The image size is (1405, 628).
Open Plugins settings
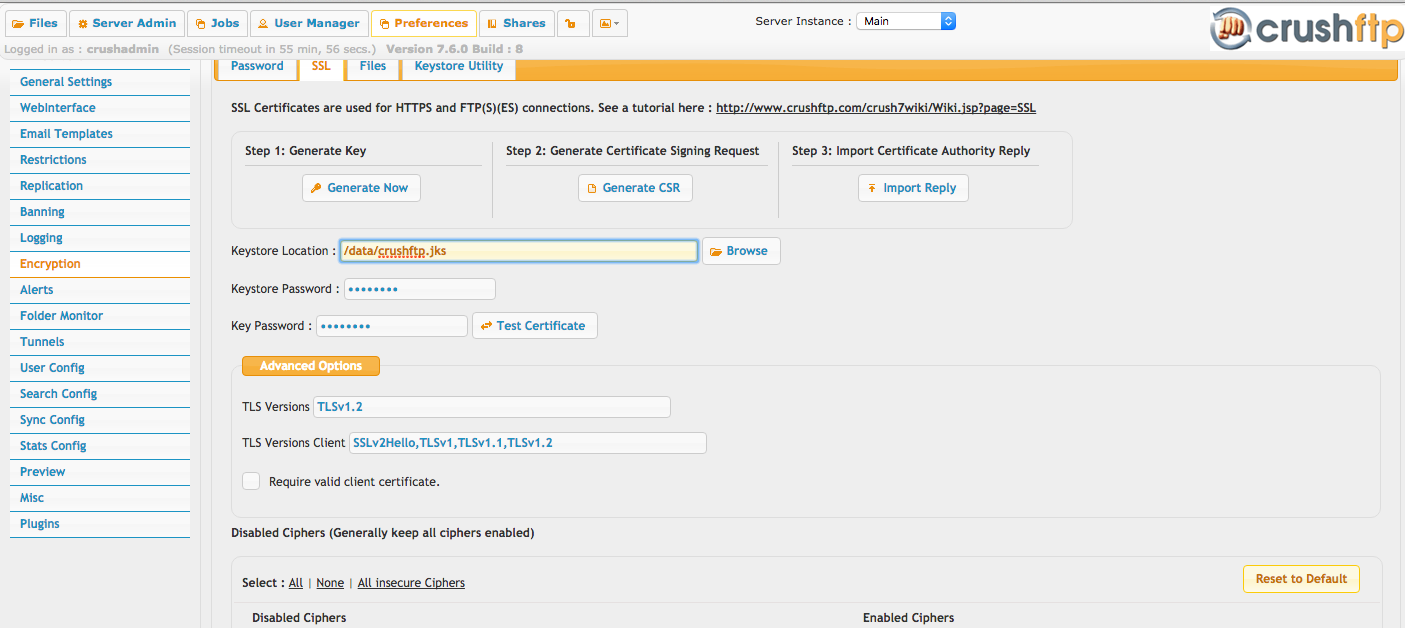coord(100,524)
